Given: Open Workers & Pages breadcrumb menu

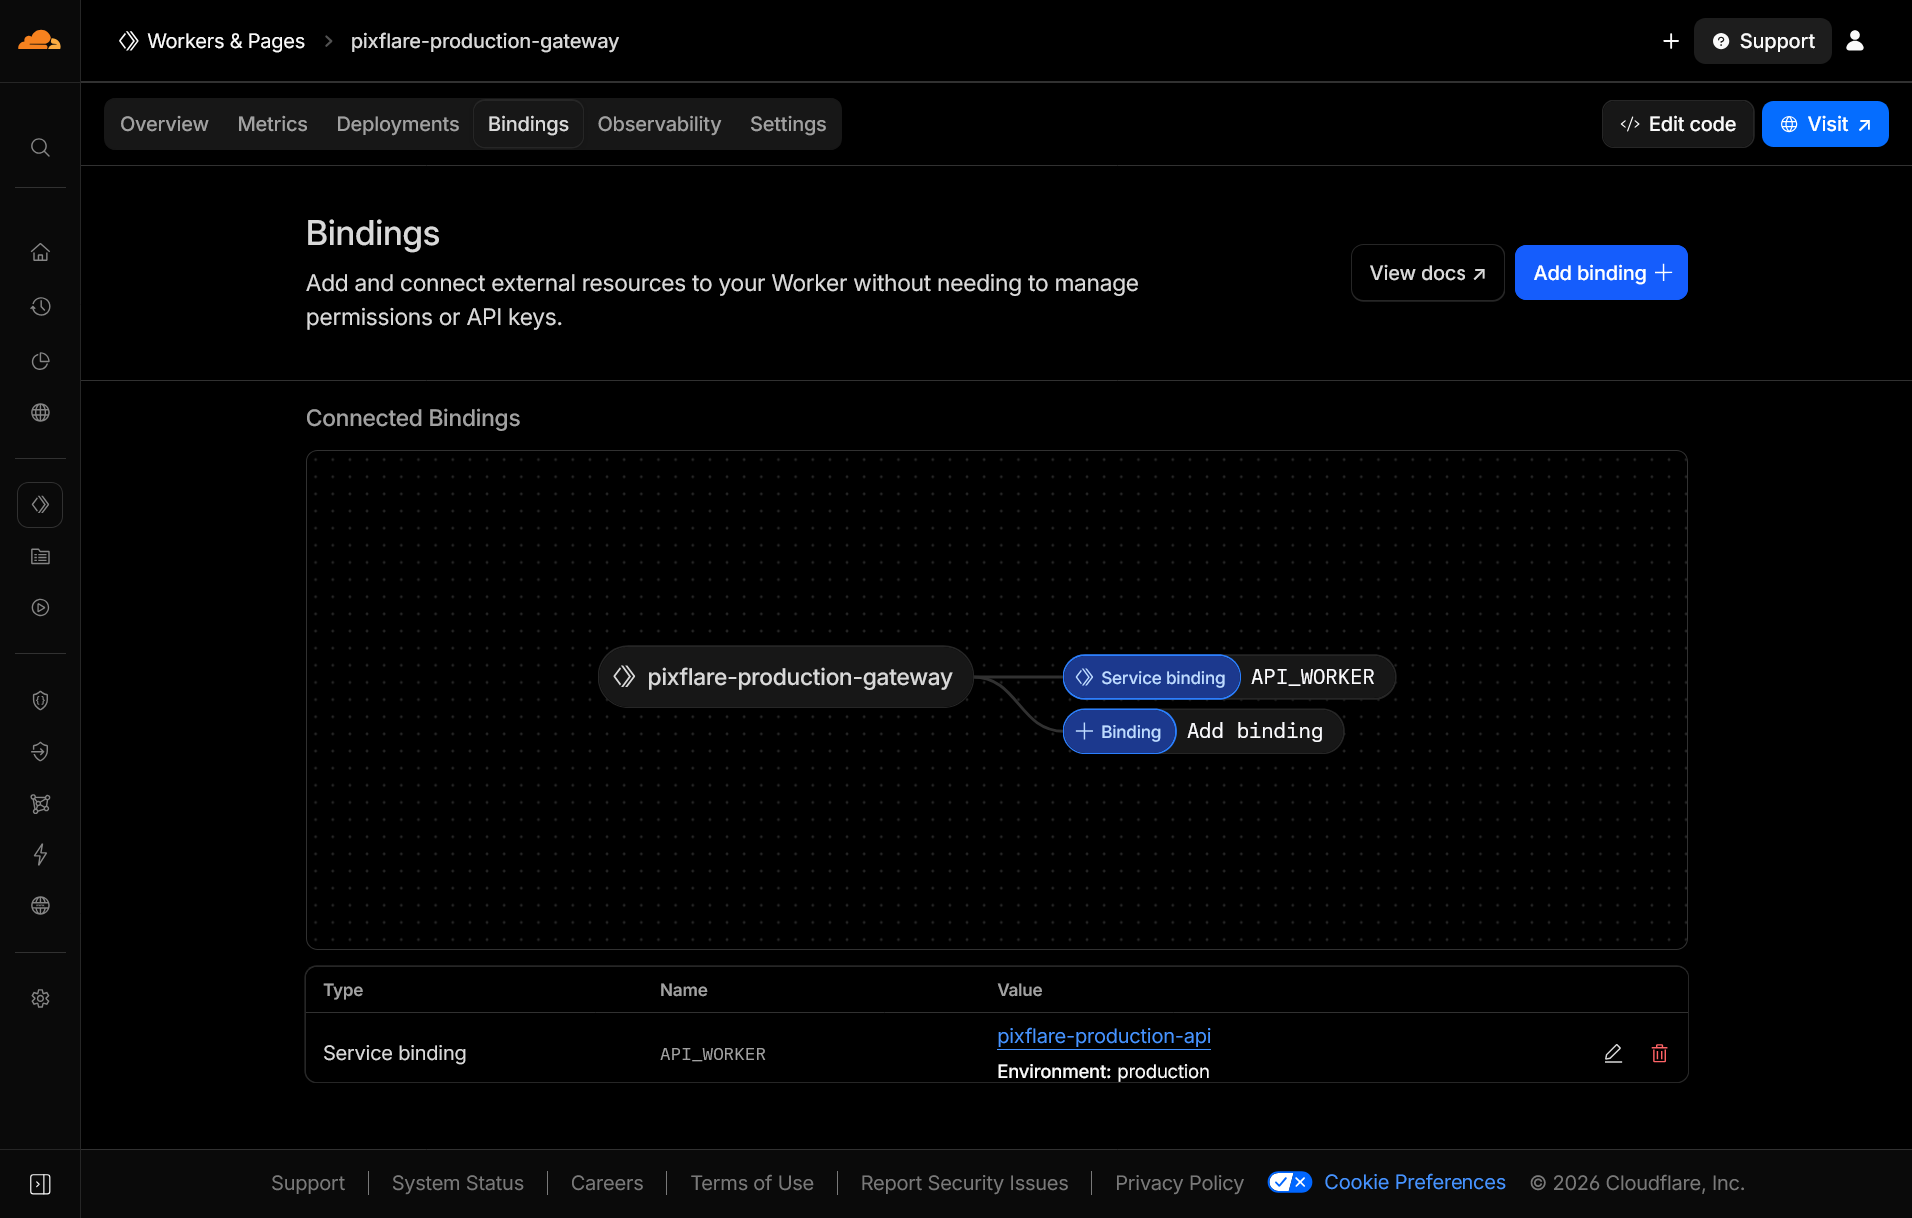Looking at the screenshot, I should pyautogui.click(x=226, y=41).
